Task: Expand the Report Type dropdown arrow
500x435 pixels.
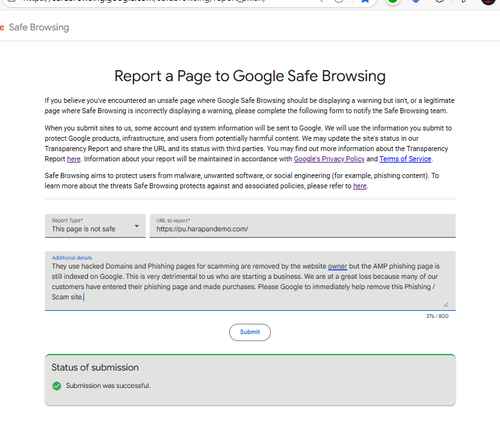Action: 136,226
